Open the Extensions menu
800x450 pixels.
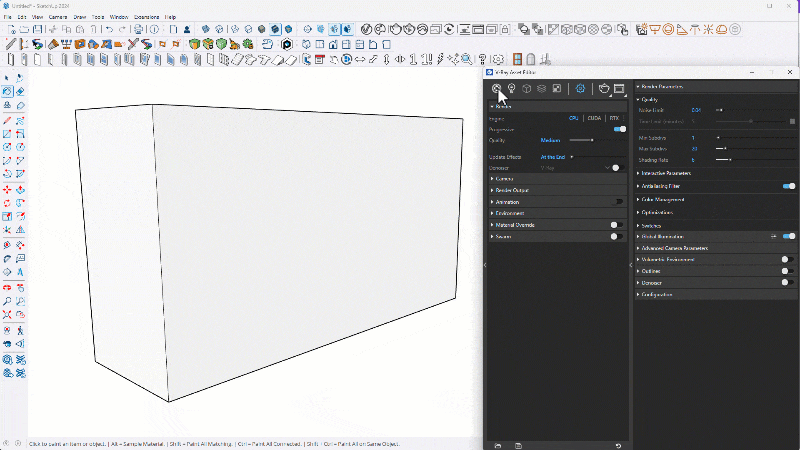146,17
